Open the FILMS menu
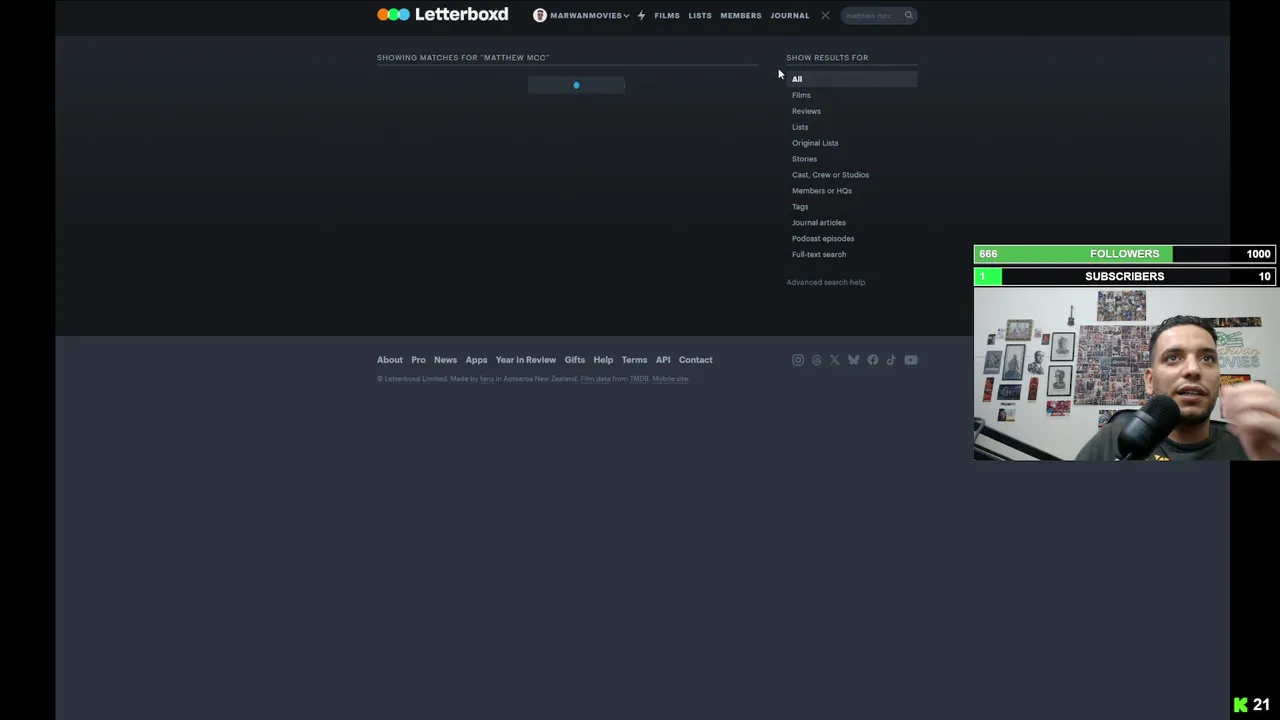The image size is (1280, 720). (x=667, y=15)
